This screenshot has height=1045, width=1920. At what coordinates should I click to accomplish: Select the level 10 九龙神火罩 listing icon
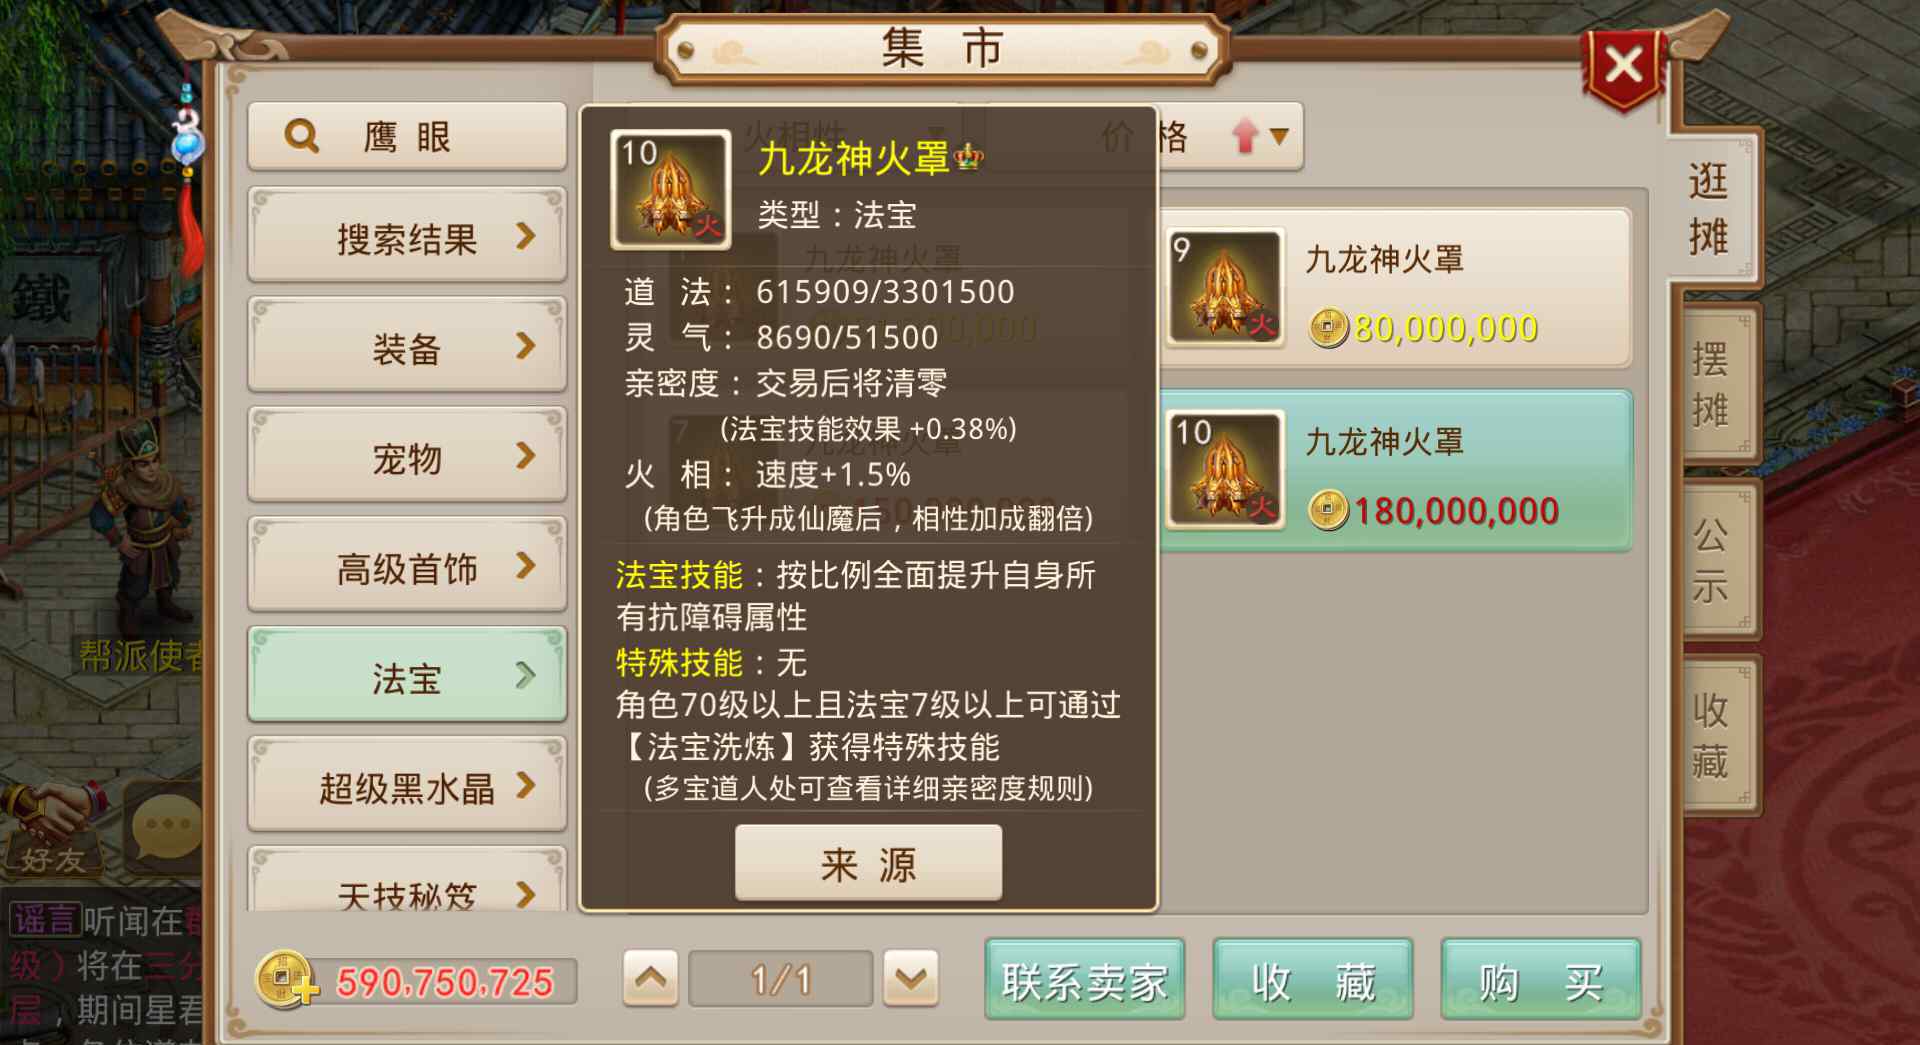1225,469
